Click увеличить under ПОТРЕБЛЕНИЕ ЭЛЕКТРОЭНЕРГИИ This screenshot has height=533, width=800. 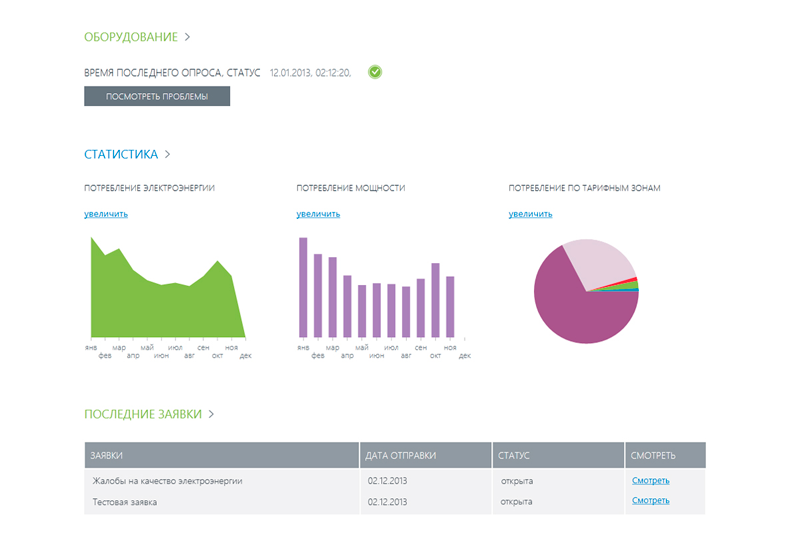pos(106,214)
